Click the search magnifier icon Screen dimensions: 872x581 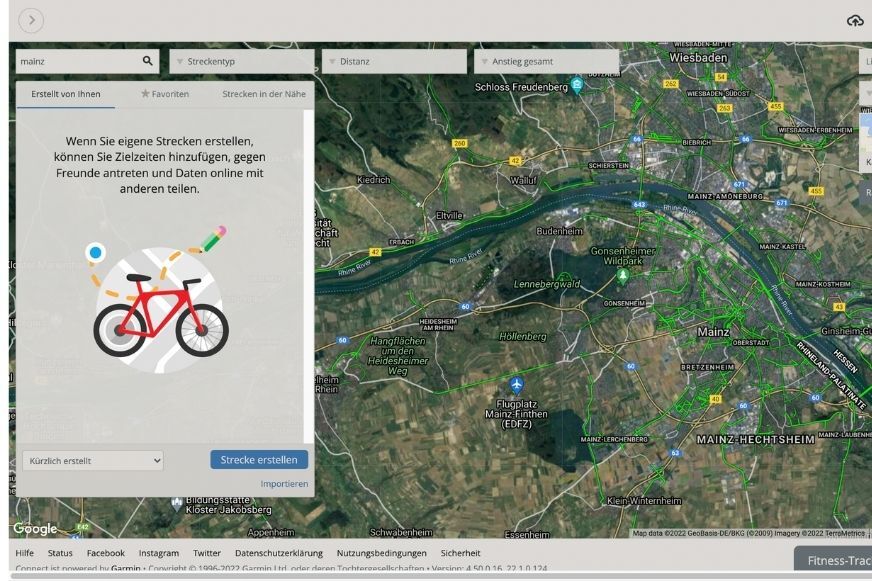(146, 61)
